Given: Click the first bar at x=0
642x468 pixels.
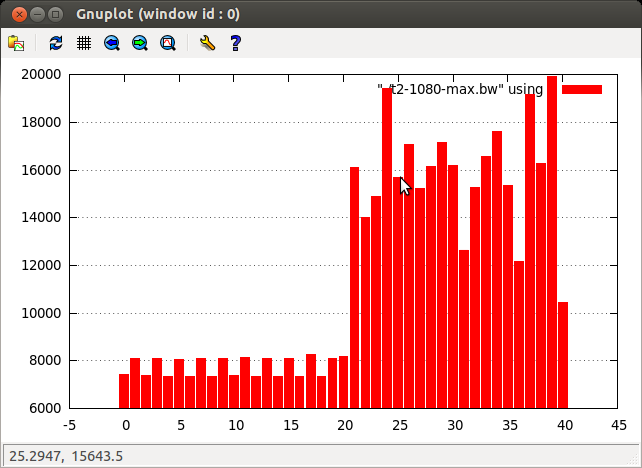Looking at the screenshot, I should click(124, 391).
